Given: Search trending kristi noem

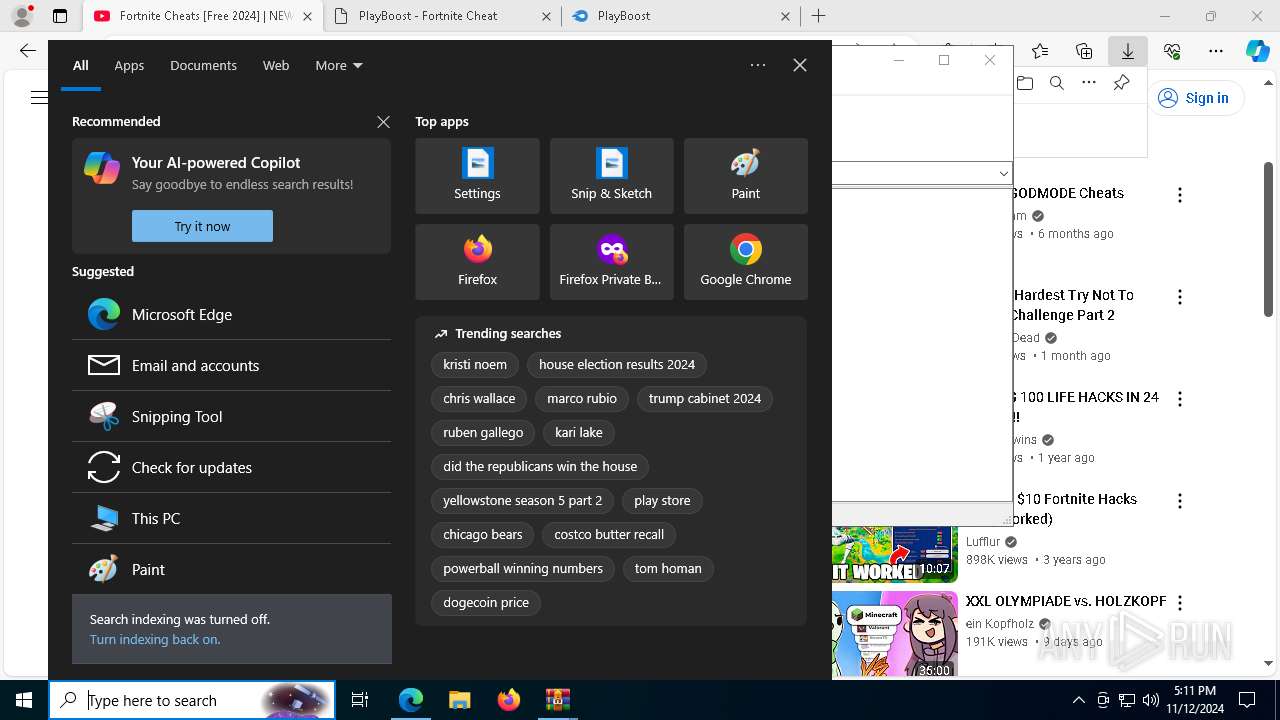Looking at the screenshot, I should tap(475, 364).
